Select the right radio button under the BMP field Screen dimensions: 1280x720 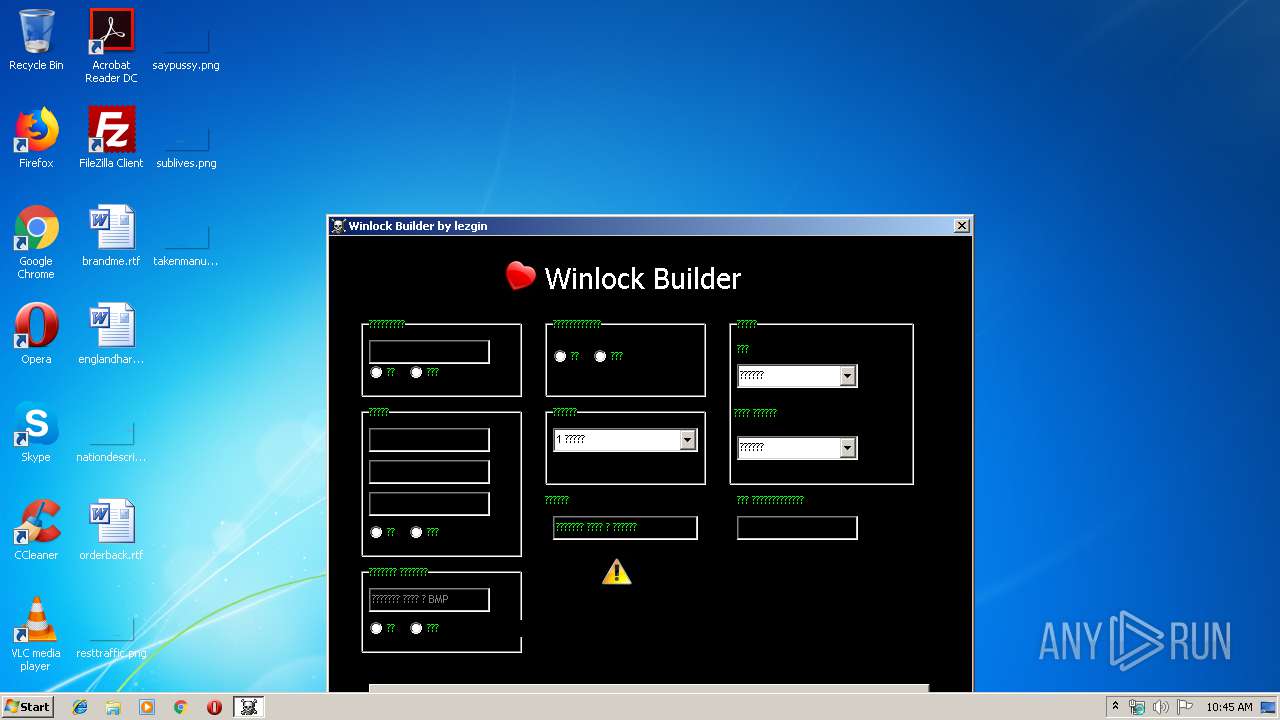tap(416, 628)
